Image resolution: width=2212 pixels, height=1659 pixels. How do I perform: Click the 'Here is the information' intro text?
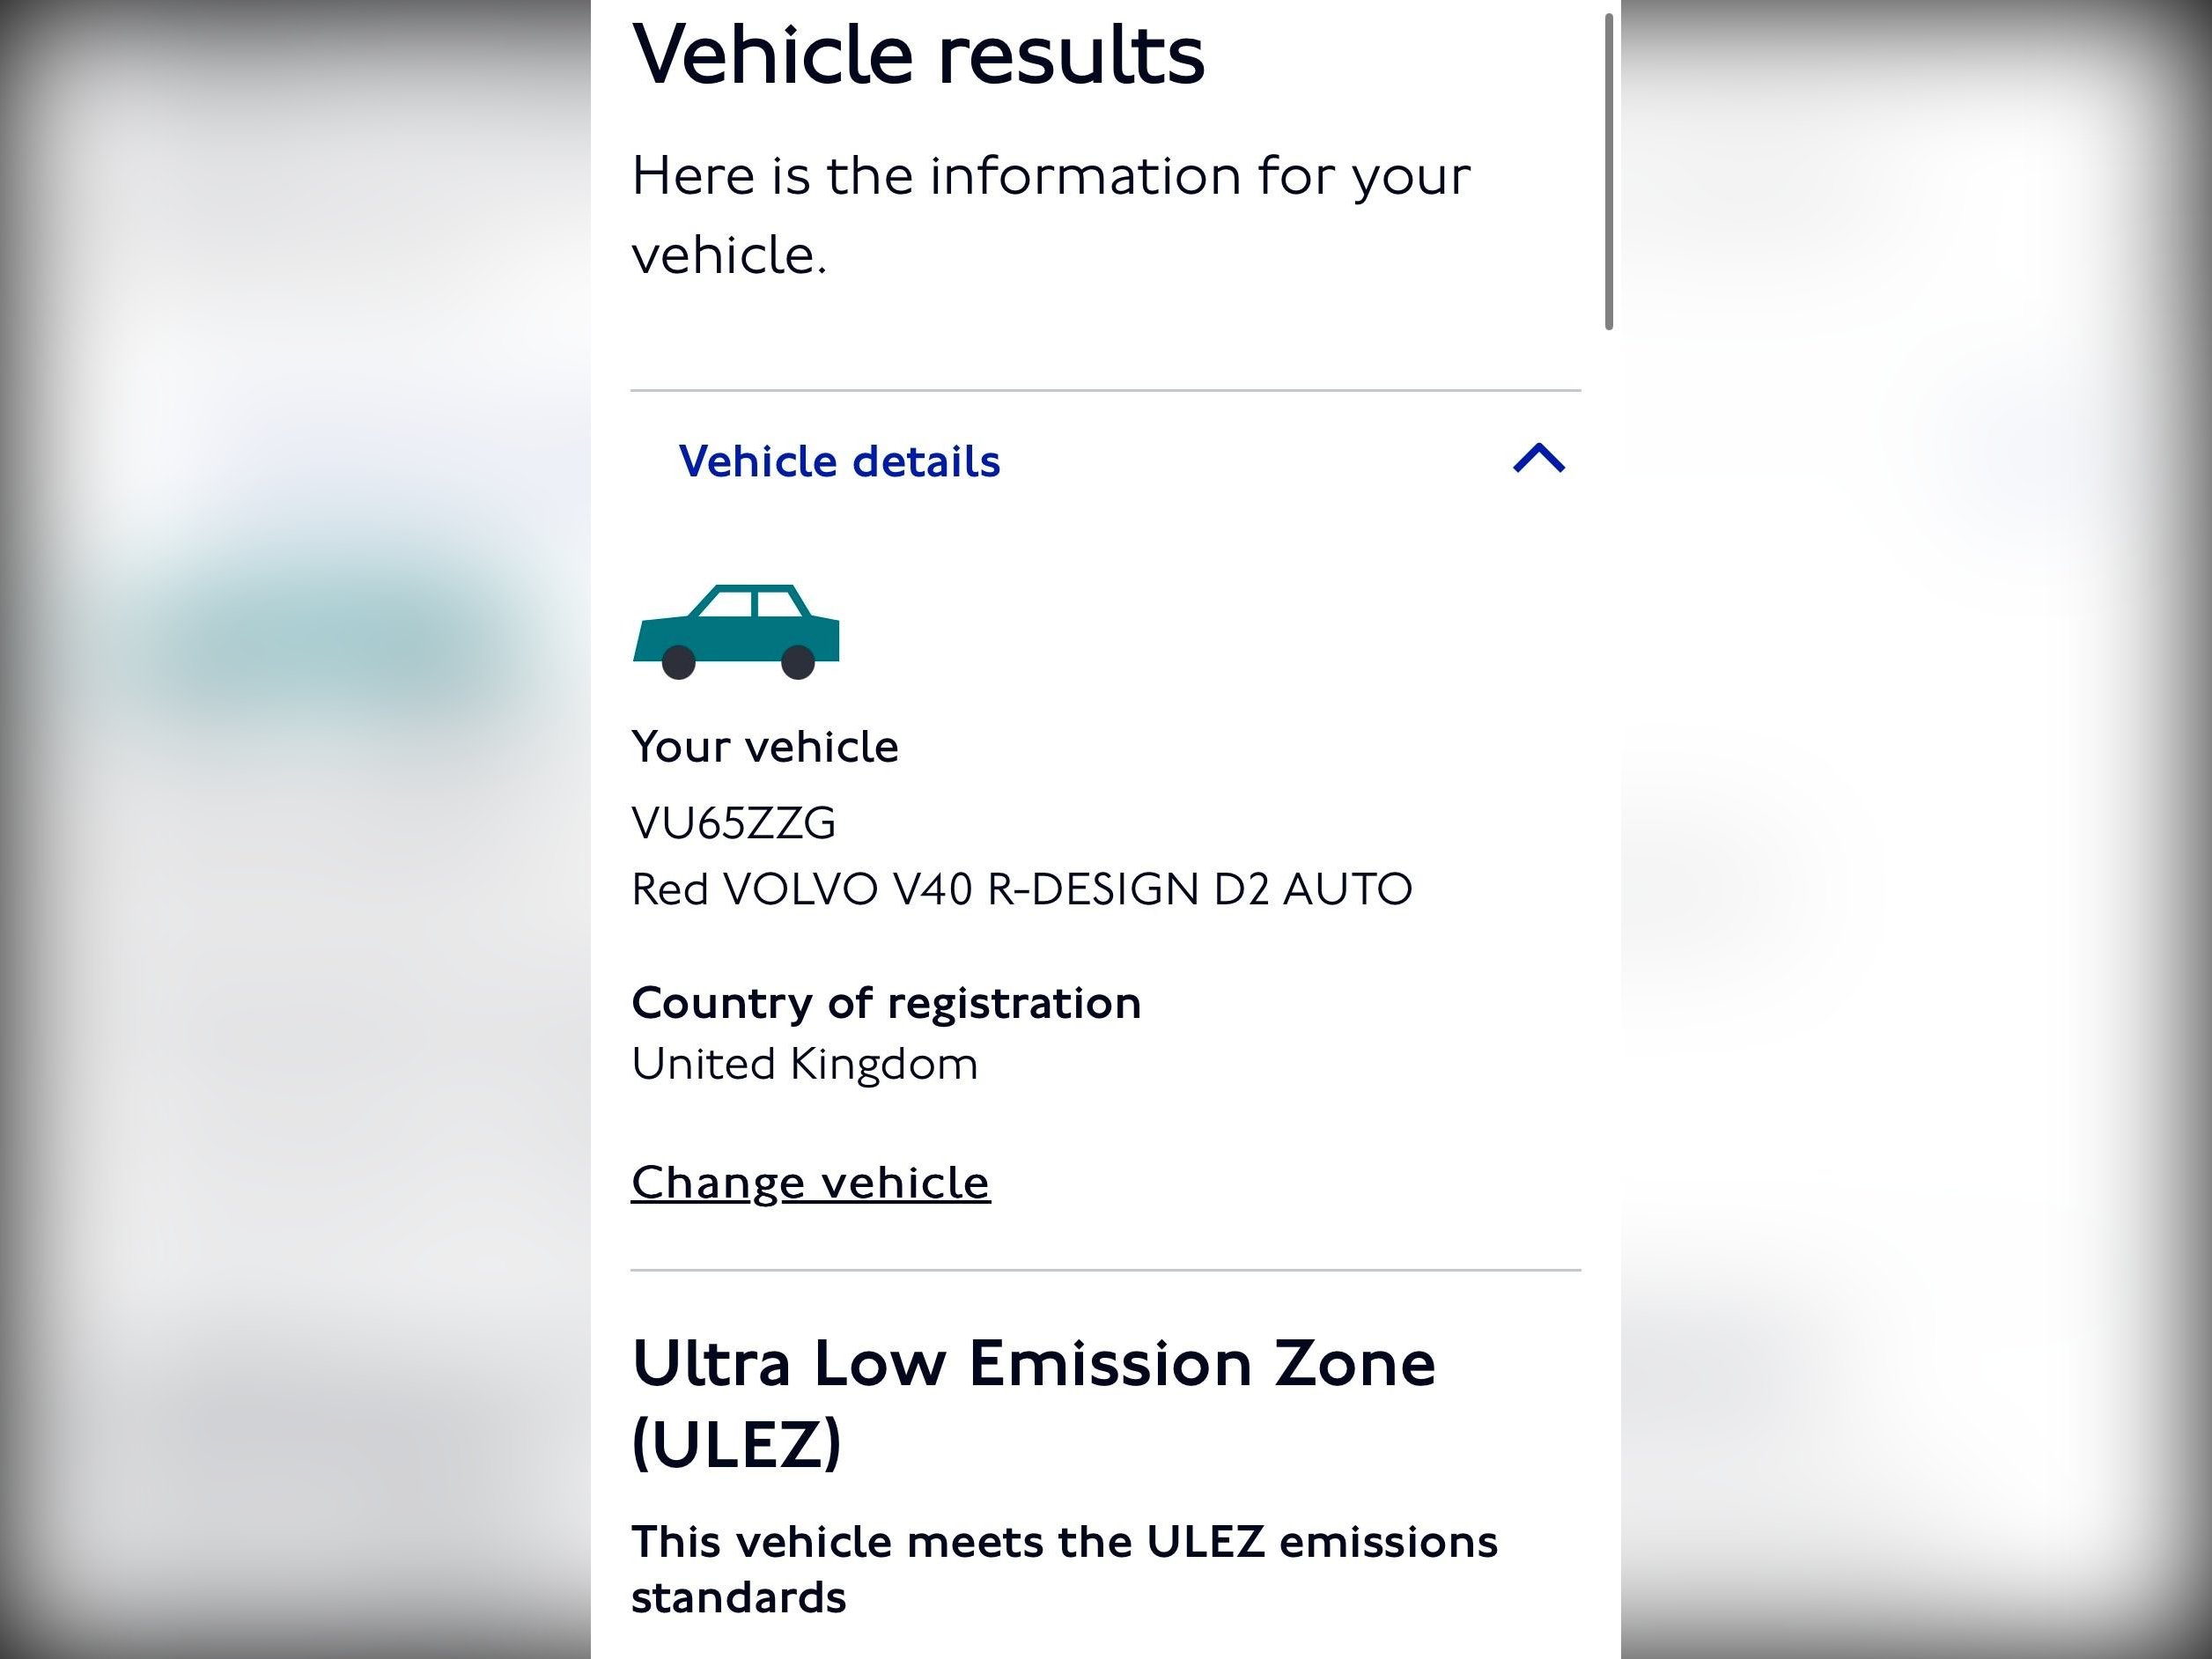(x=1050, y=215)
